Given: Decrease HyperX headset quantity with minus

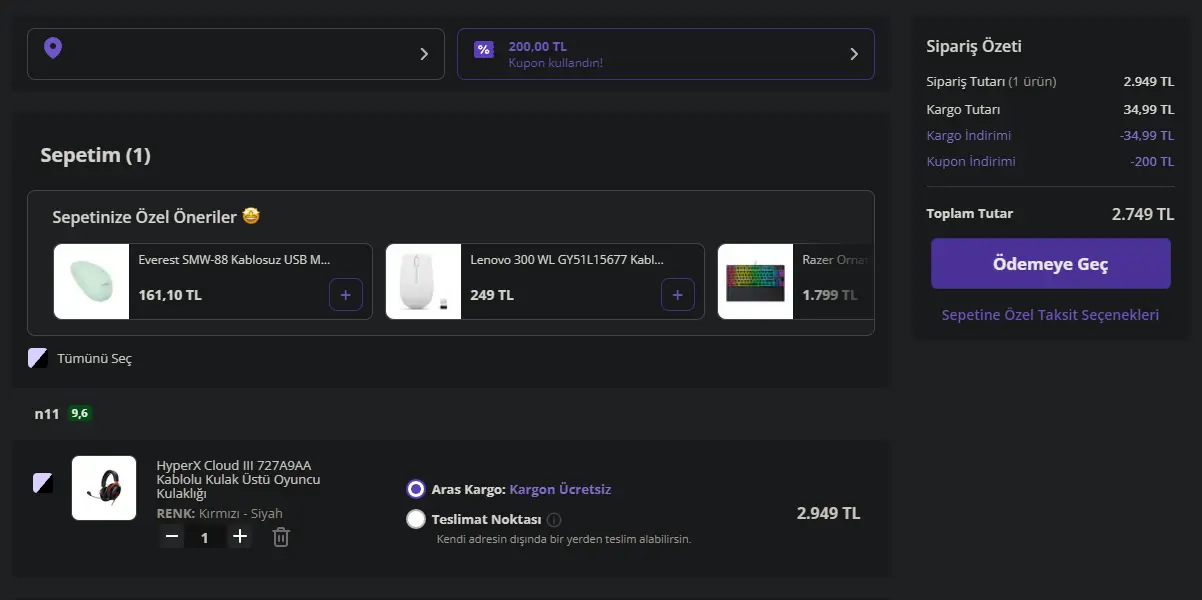Looking at the screenshot, I should (172, 537).
